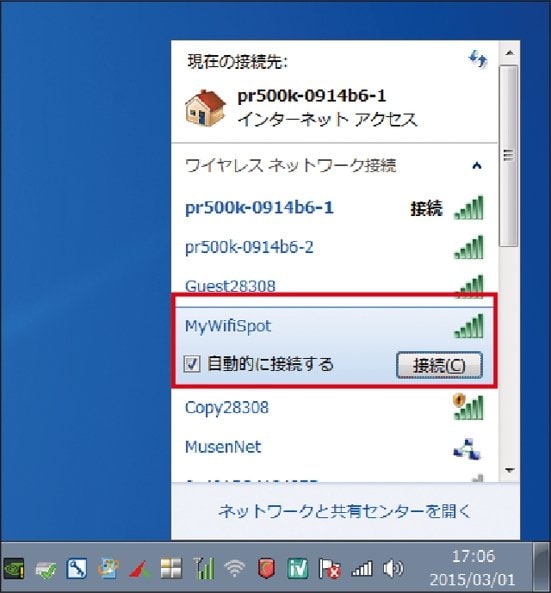Click the green iV tray icon
Image resolution: width=551 pixels, height=593 pixels.
pos(298,568)
